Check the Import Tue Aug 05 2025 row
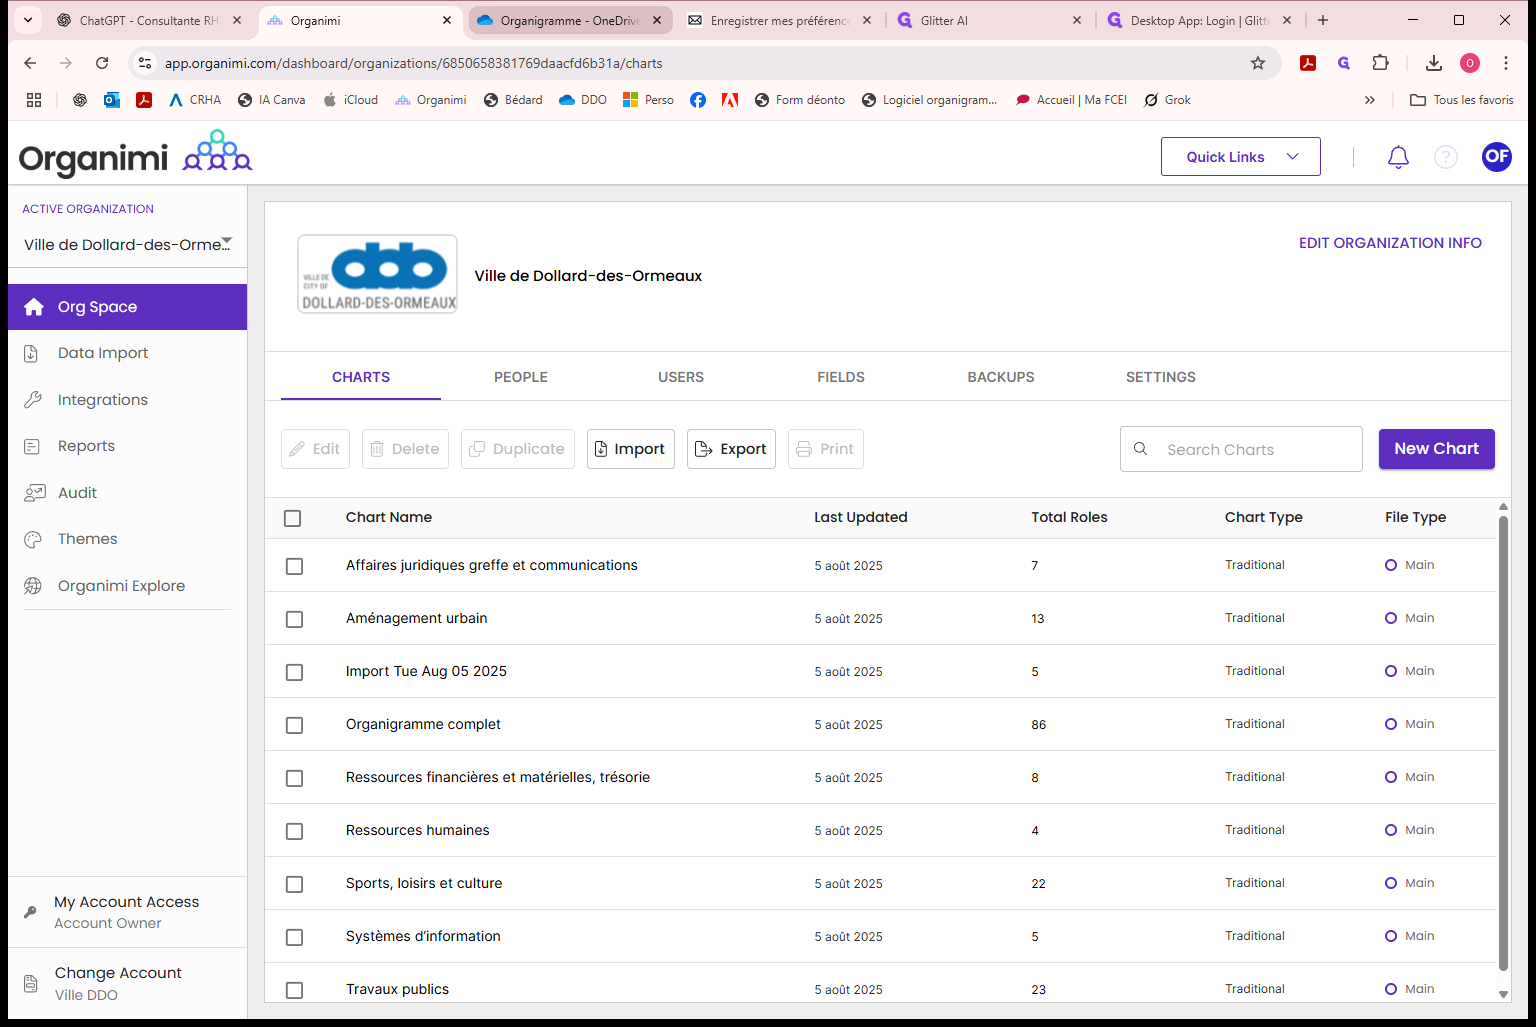Viewport: 1536px width, 1027px height. pos(294,672)
